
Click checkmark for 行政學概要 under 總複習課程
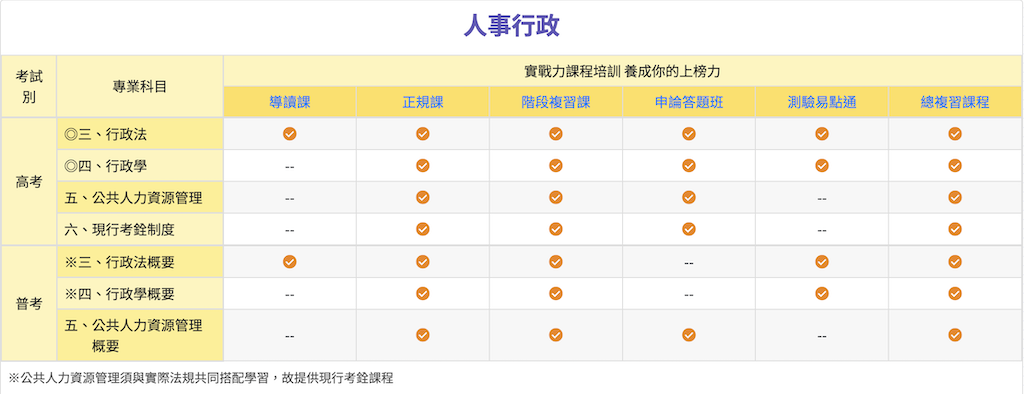tap(955, 293)
